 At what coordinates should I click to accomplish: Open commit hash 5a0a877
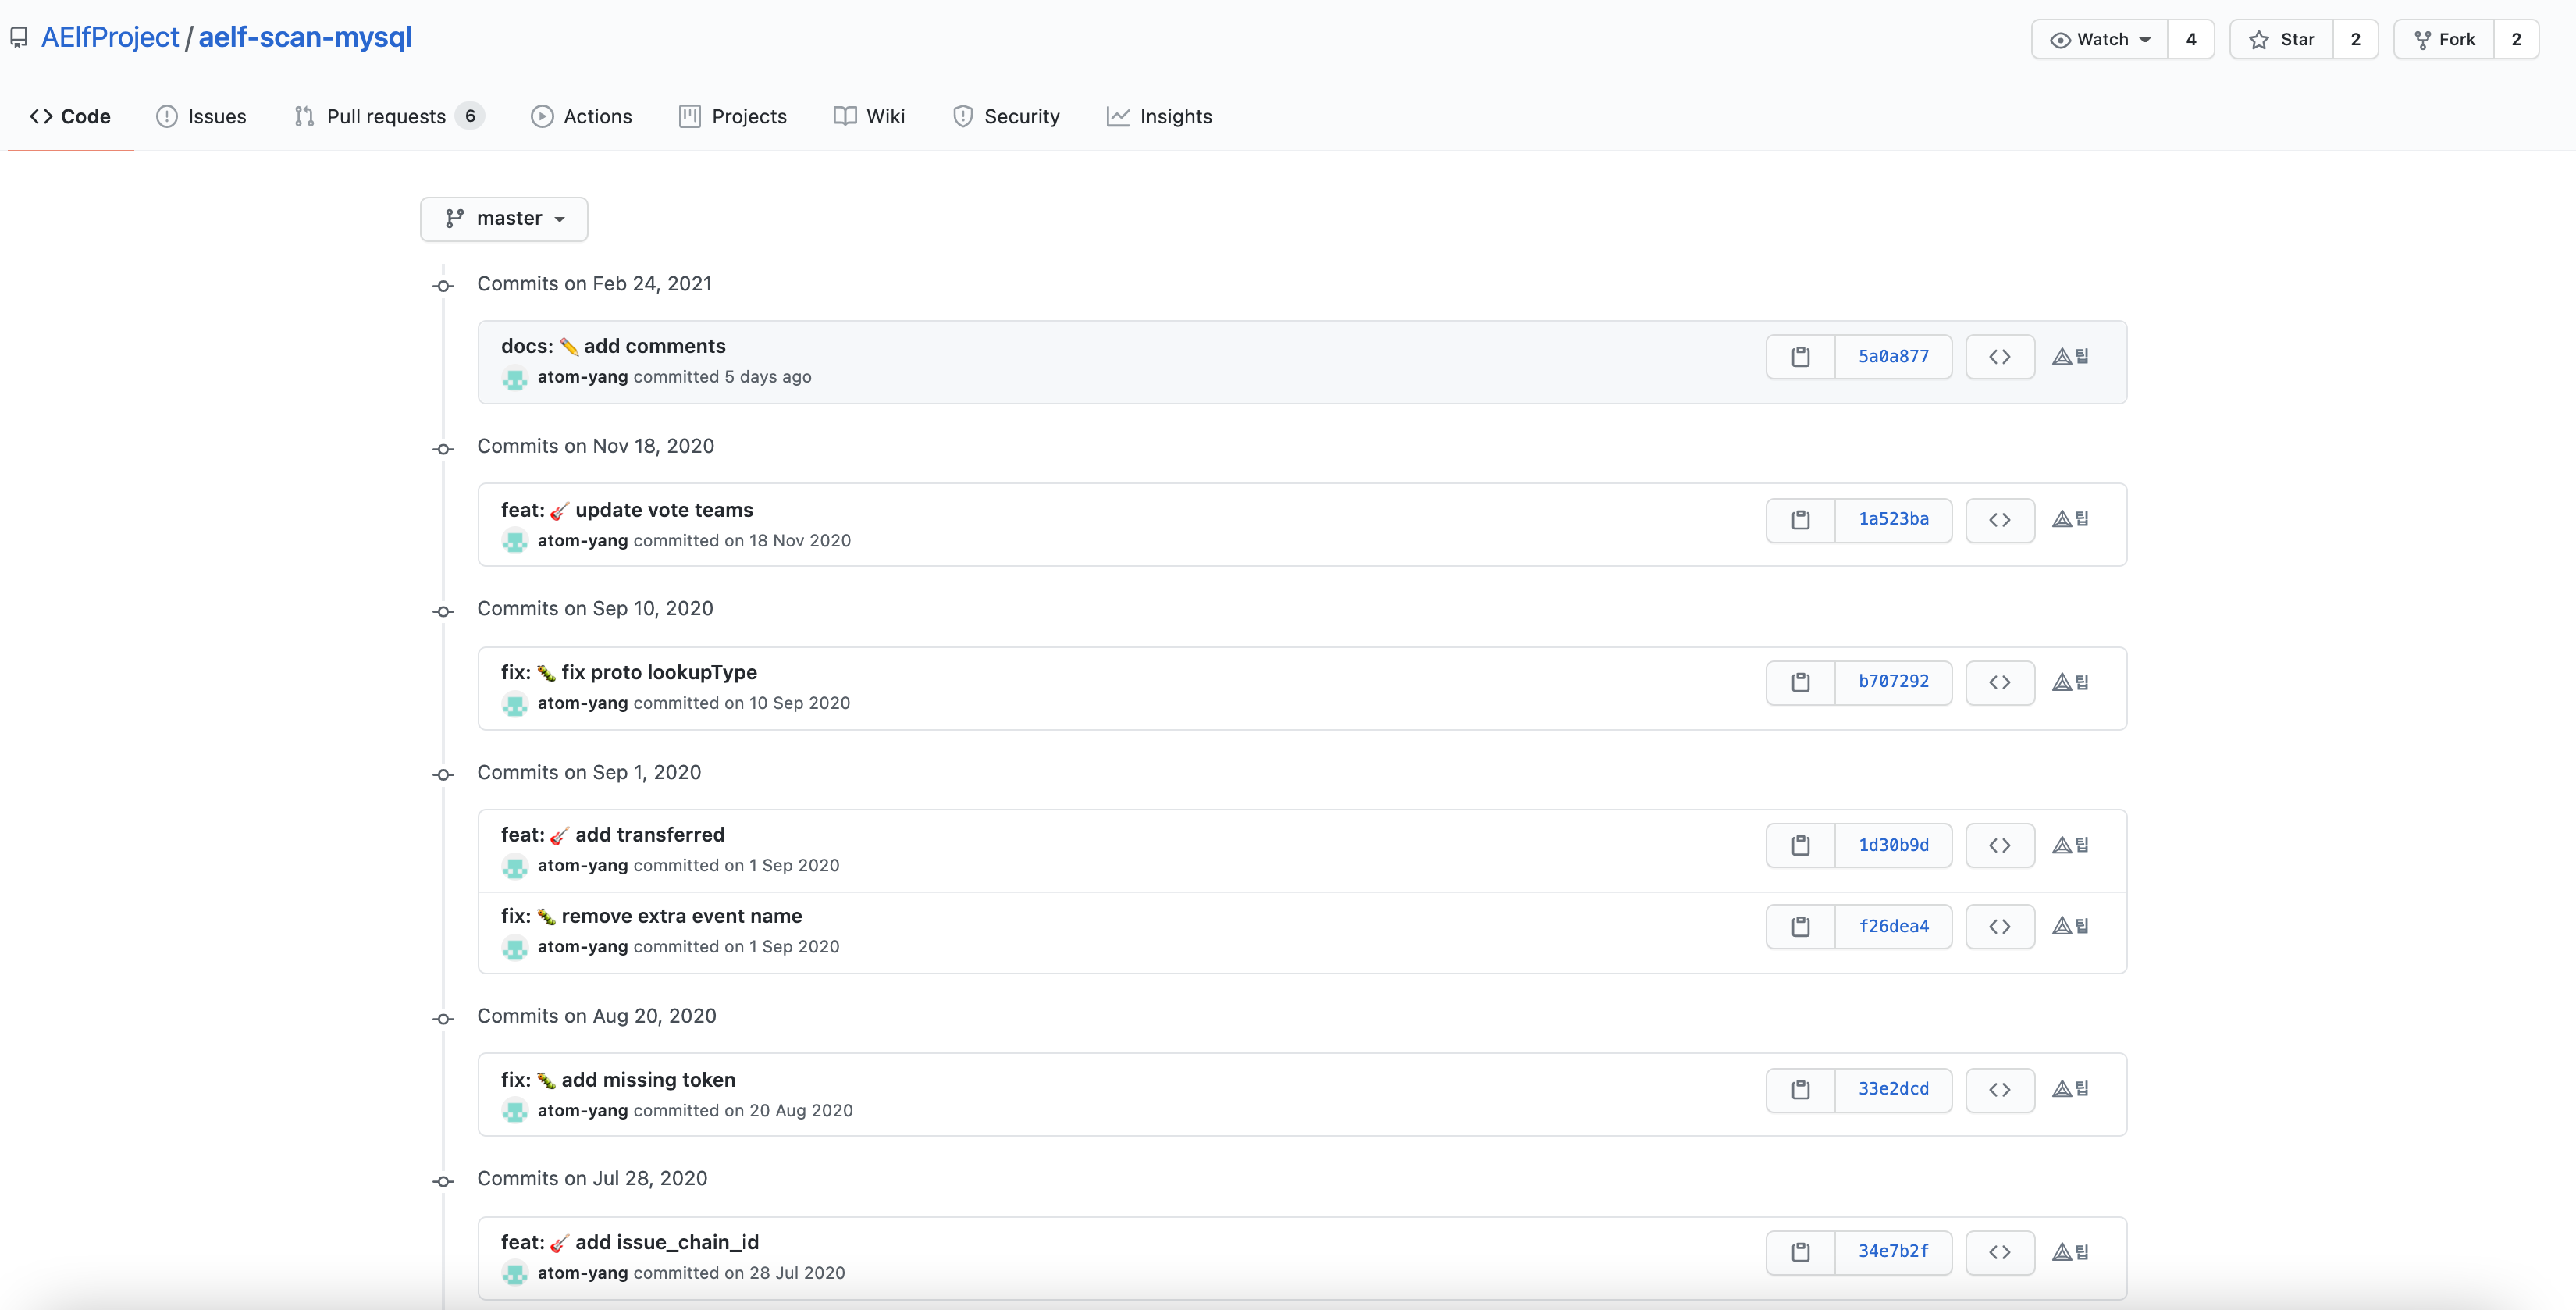[1893, 357]
